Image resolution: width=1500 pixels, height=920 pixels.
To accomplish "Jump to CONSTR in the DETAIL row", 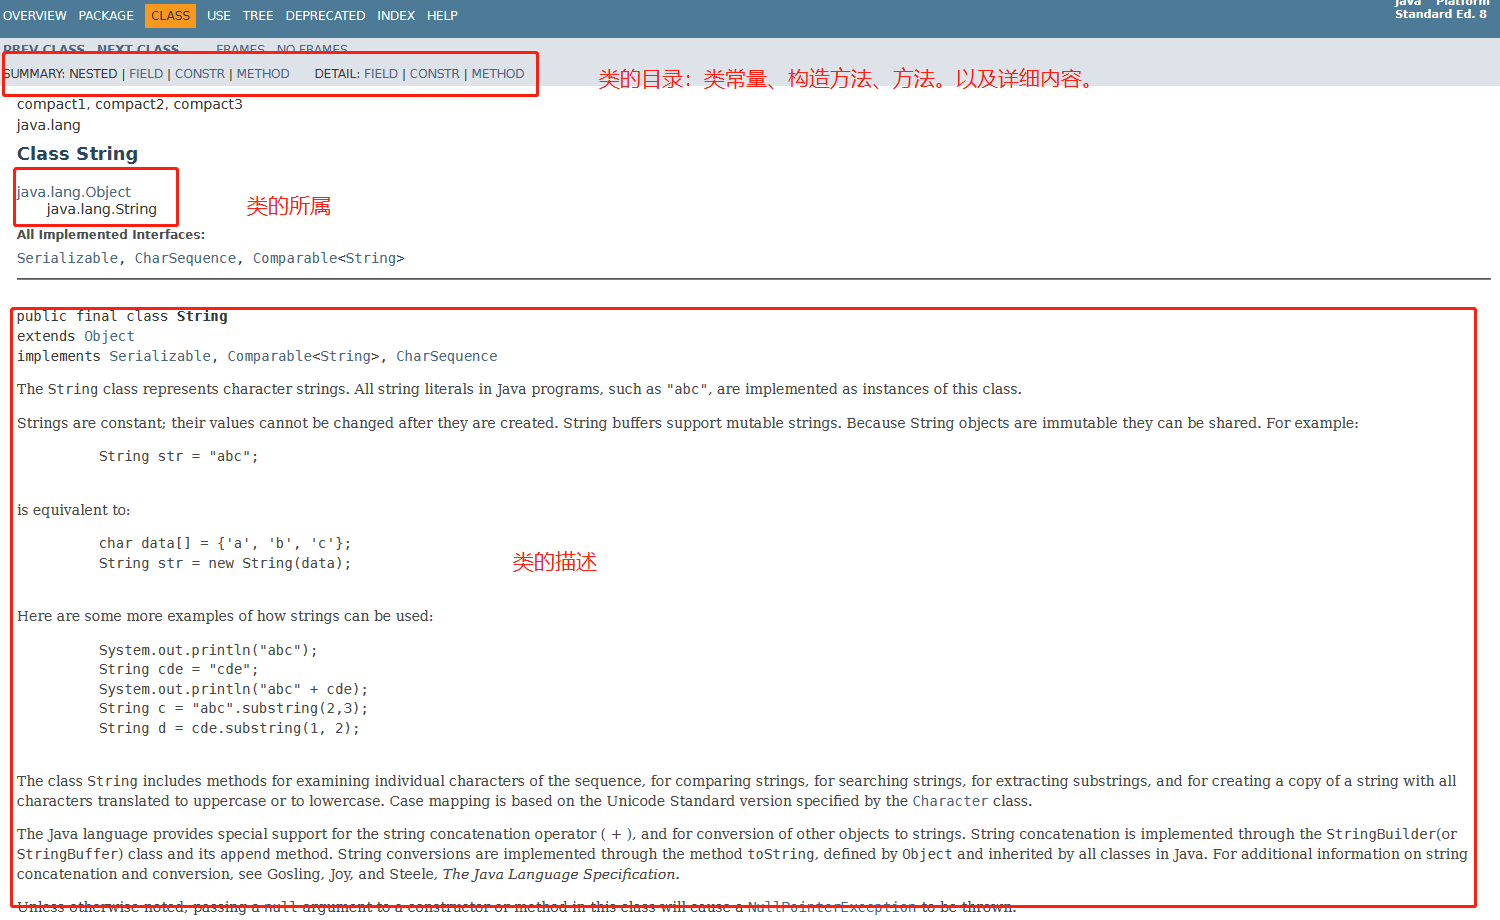I will click(435, 74).
